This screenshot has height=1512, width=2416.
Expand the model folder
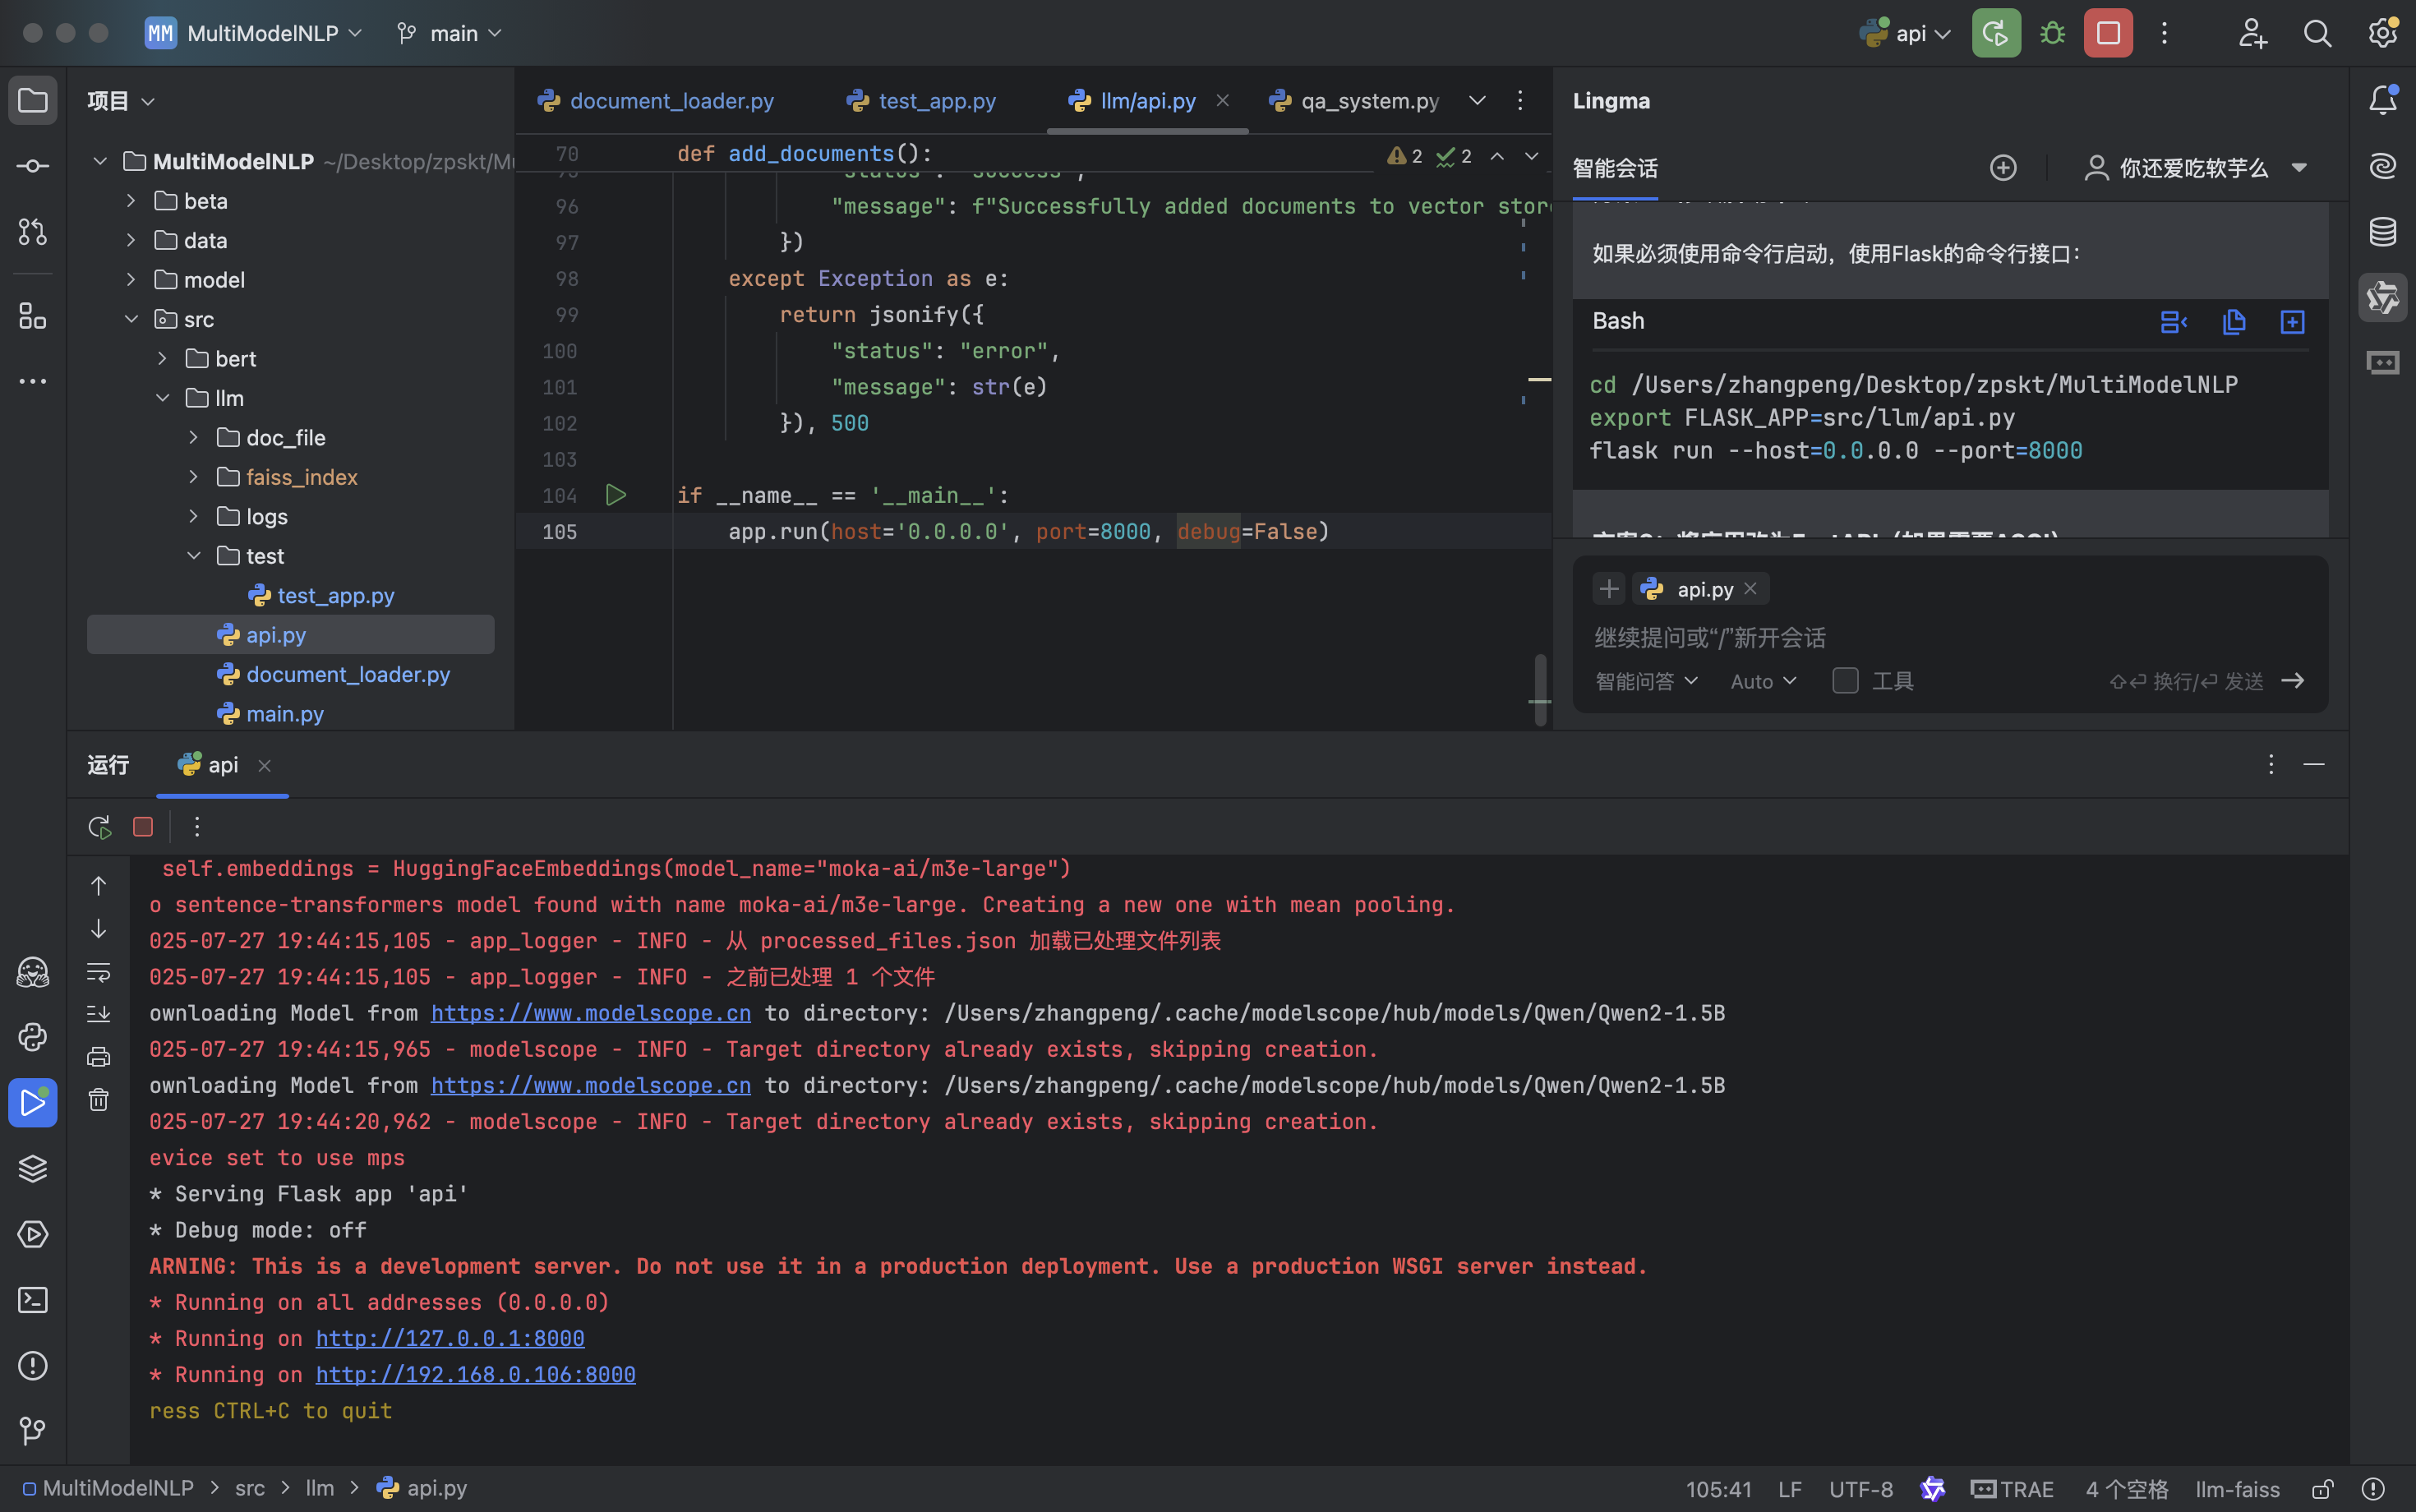click(x=131, y=280)
